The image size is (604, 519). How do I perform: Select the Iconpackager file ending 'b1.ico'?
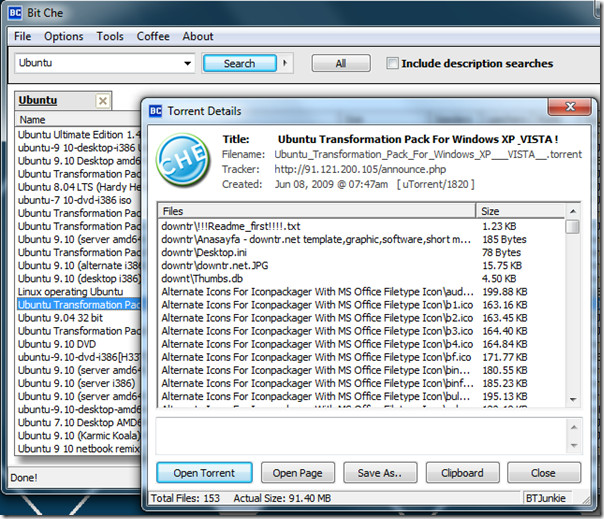click(x=361, y=305)
